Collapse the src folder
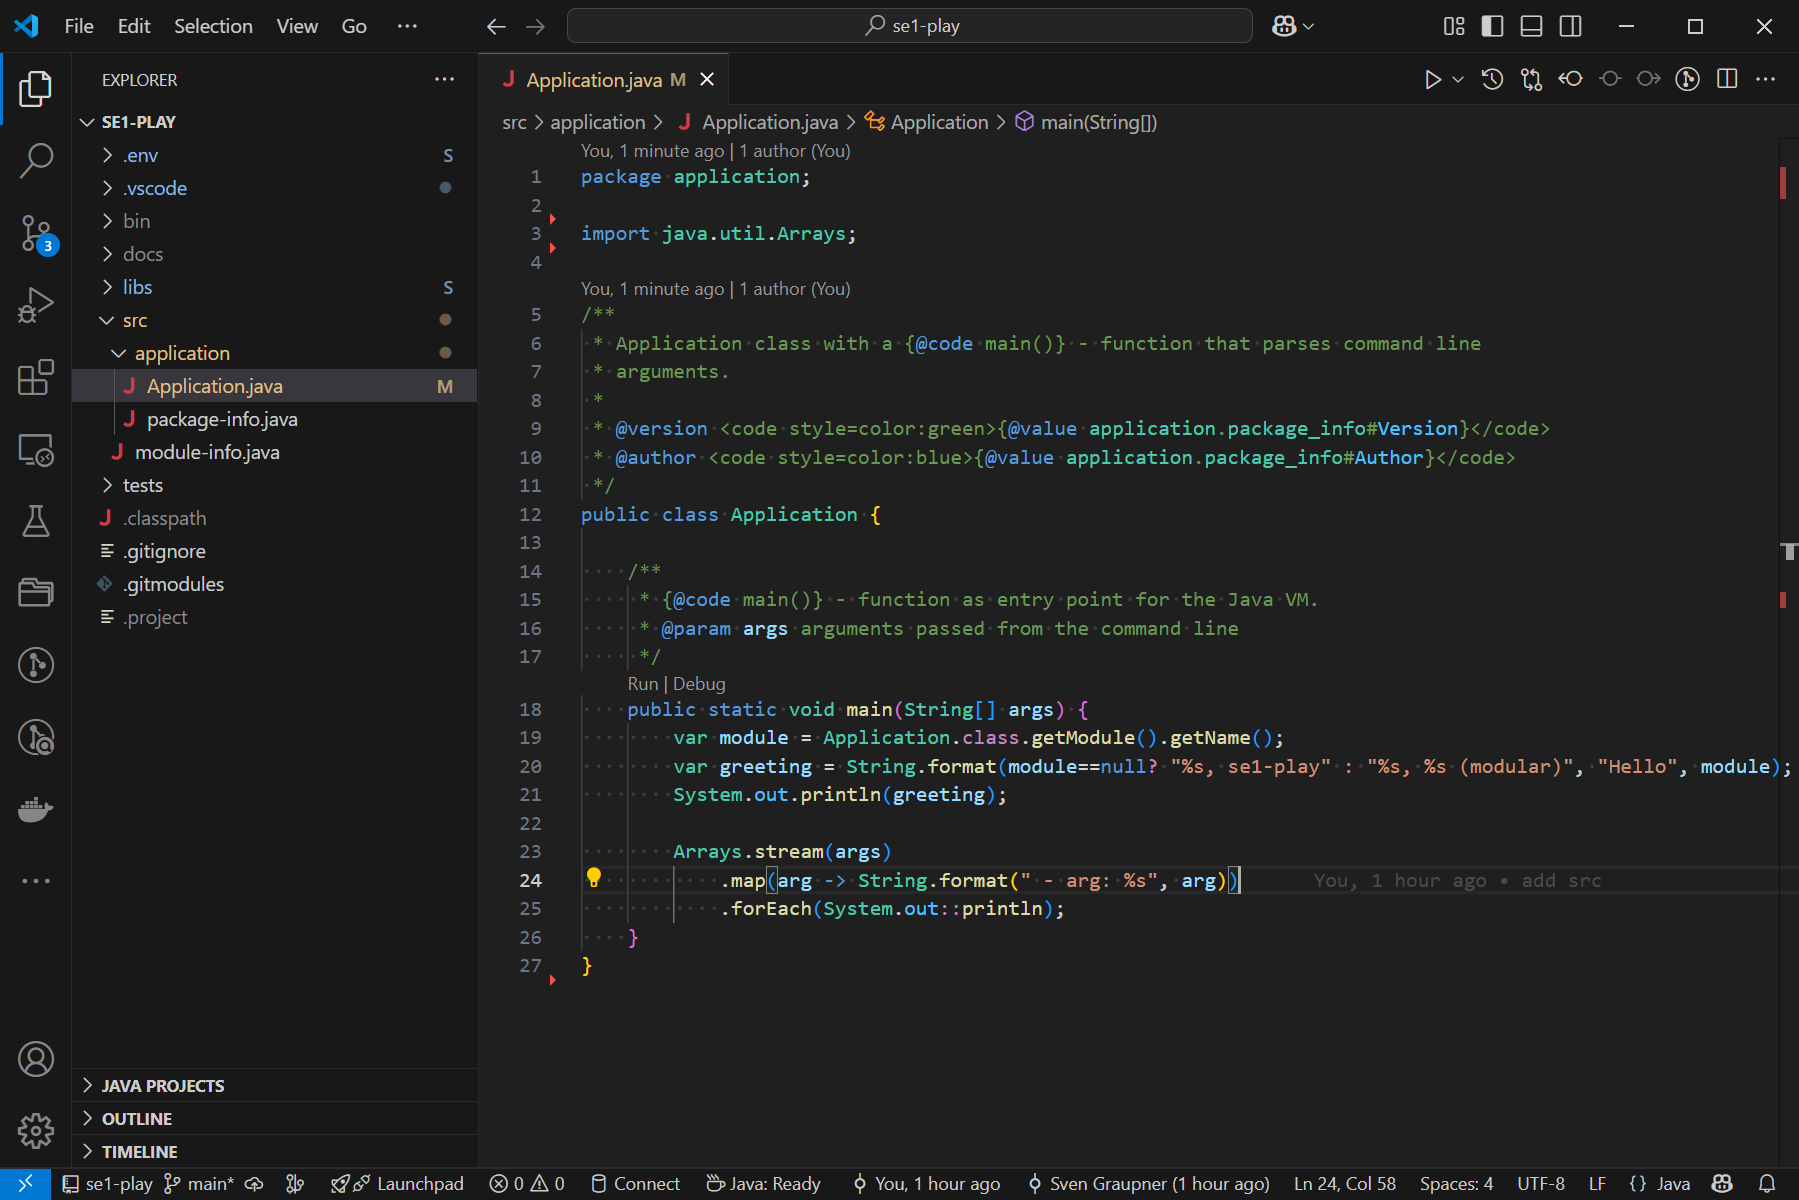 click(275, 320)
